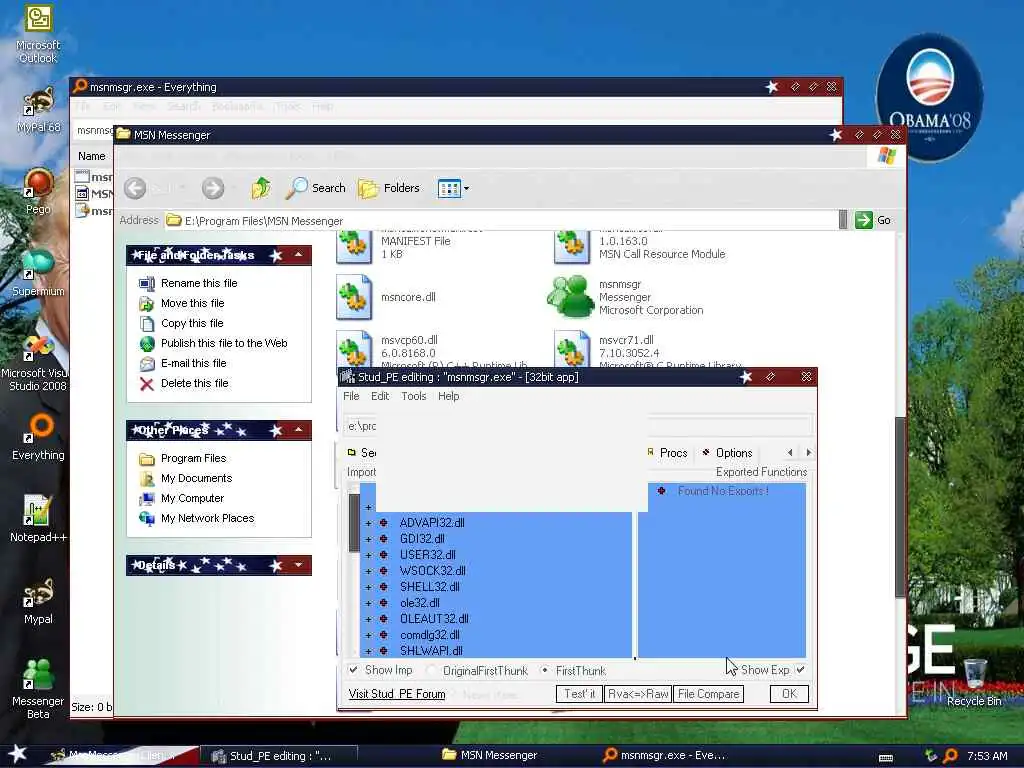Viewport: 1024px width, 768px height.
Task: Click Name column header in Everything window
Action: (91, 156)
